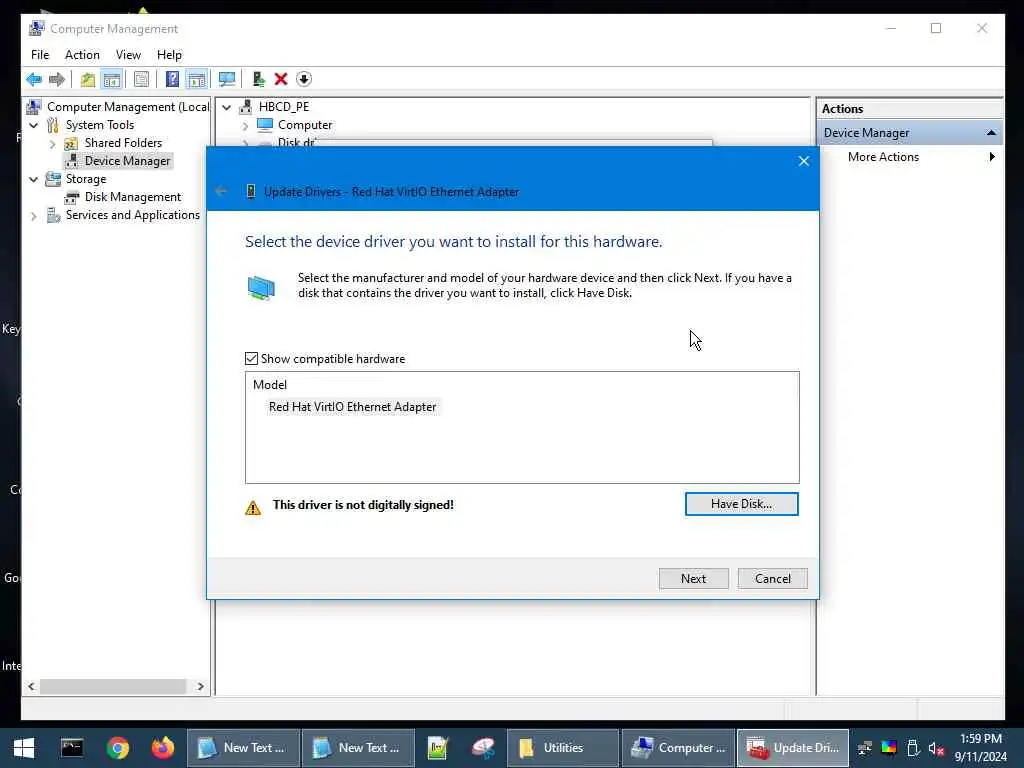Open the green chart app taskbar icon
The width and height of the screenshot is (1024, 768).
[438, 748]
